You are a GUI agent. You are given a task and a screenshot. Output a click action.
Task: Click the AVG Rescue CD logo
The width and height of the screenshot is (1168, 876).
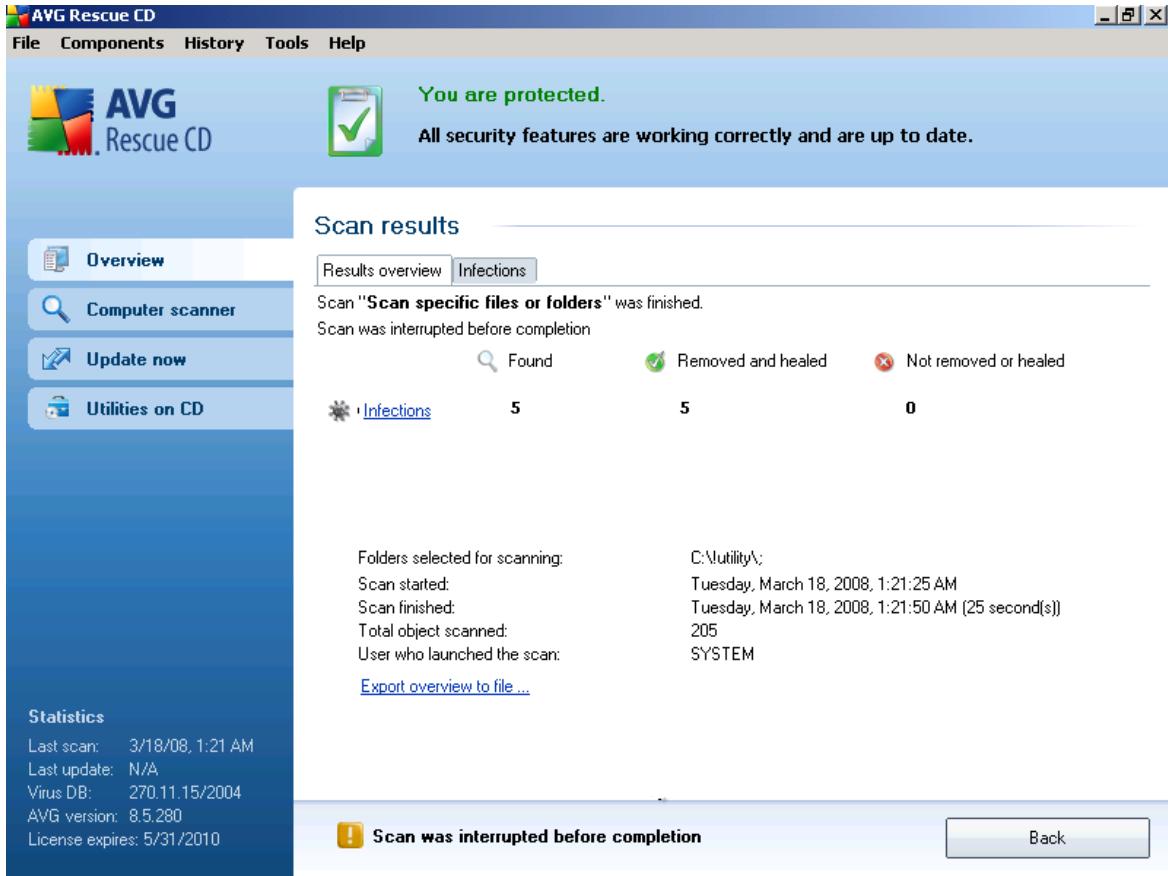pyautogui.click(x=121, y=121)
